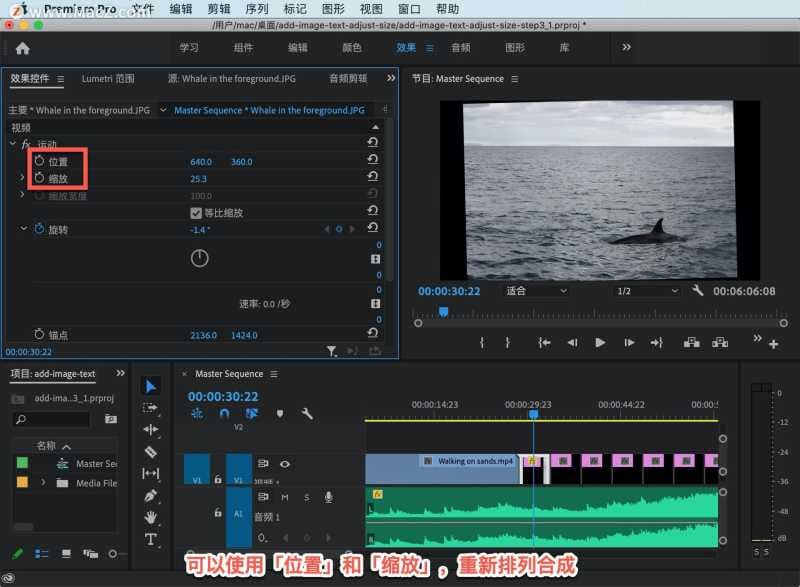Click the playhead on Program monitor scrubber
The image size is (800, 587).
pyautogui.click(x=443, y=312)
